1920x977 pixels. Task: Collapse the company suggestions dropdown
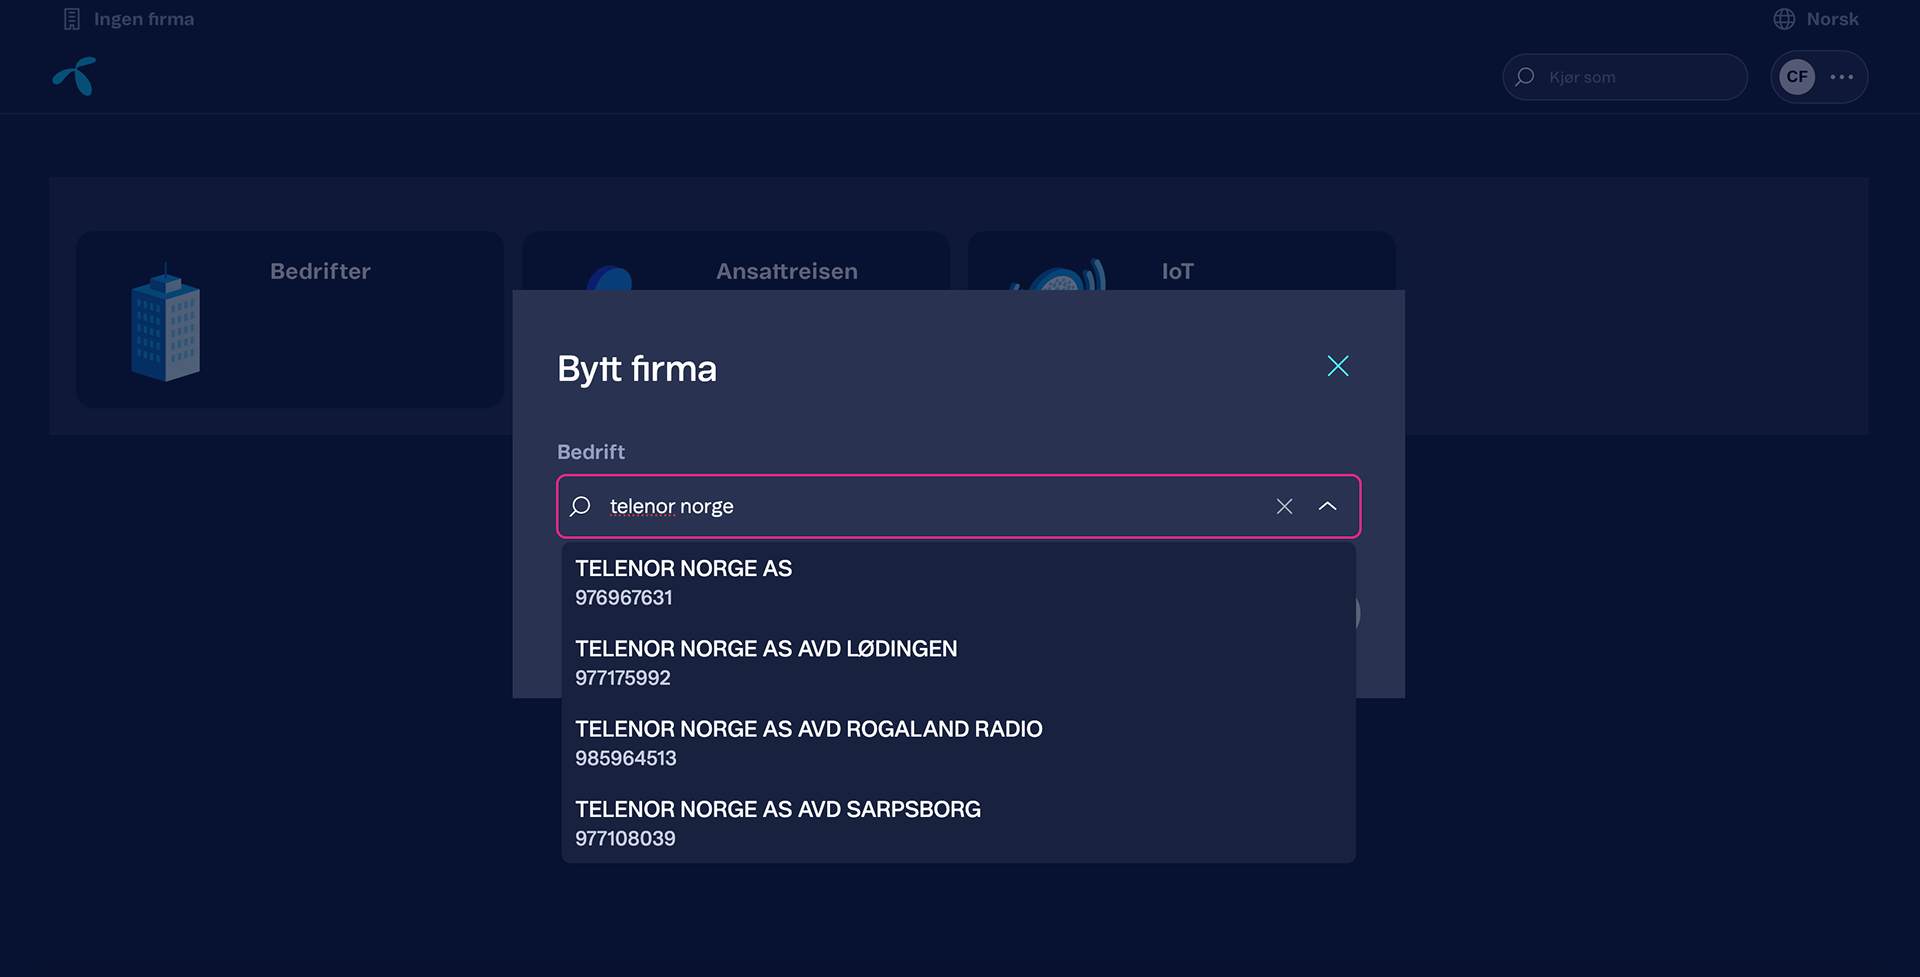[1328, 506]
